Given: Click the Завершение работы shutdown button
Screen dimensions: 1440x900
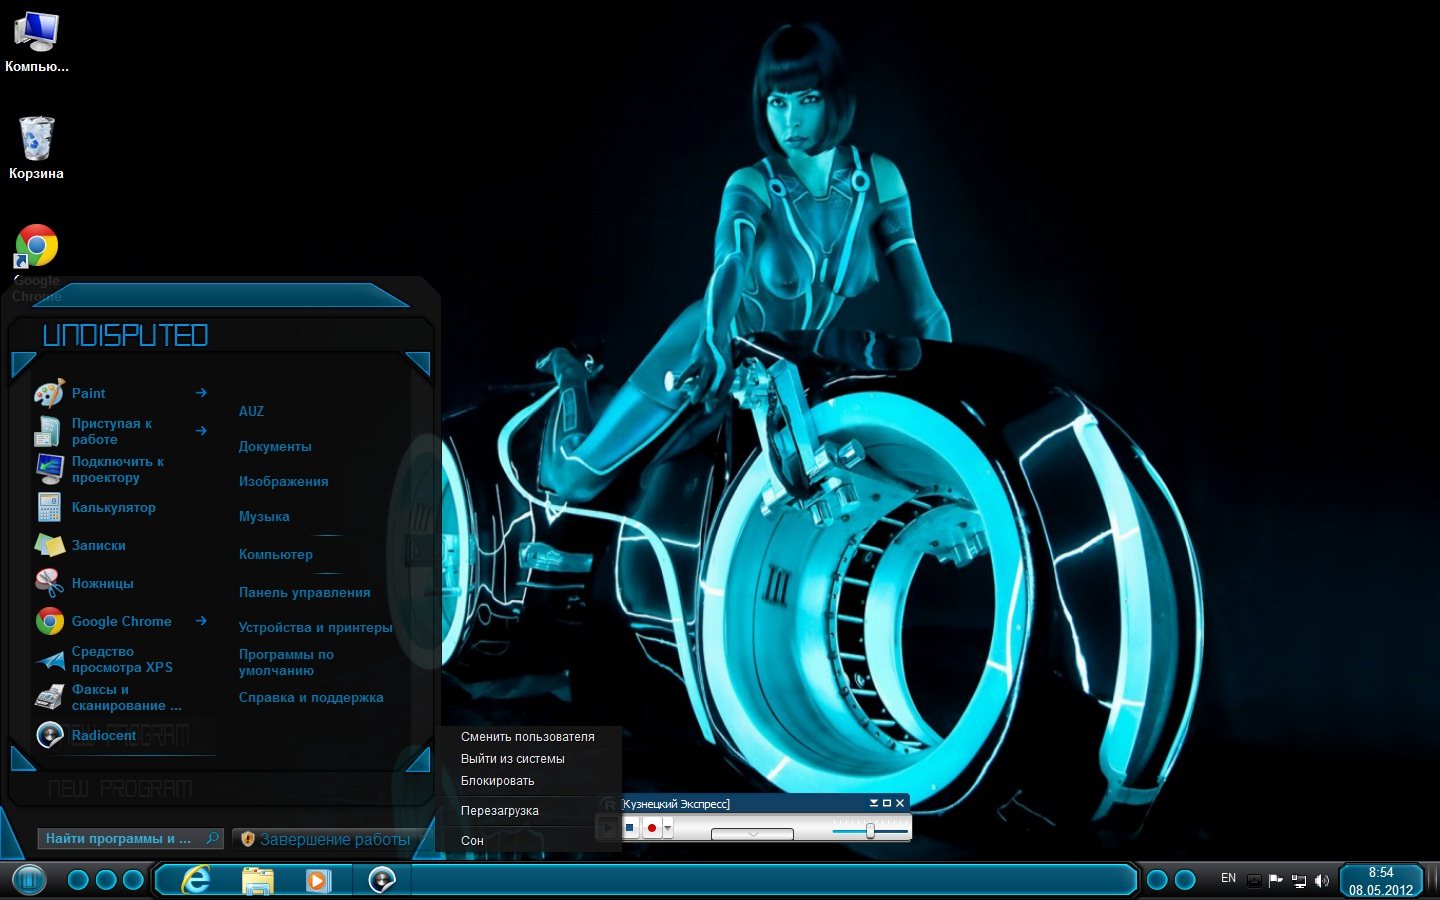Looking at the screenshot, I should click(334, 840).
